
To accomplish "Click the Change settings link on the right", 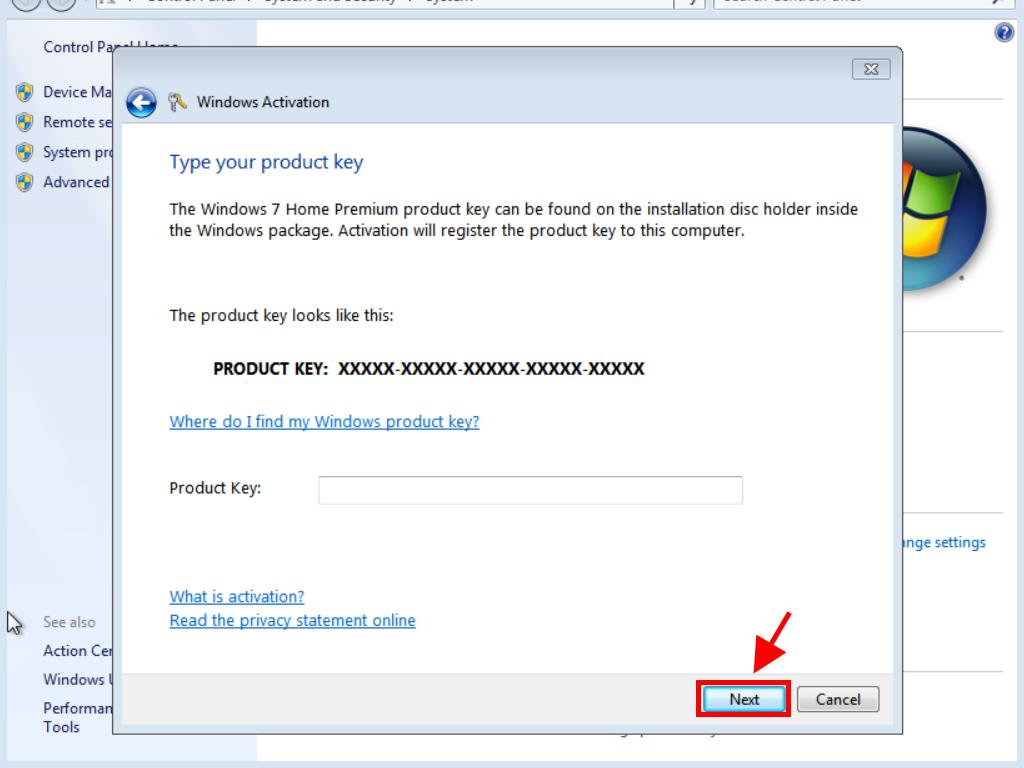I will click(x=944, y=543).
